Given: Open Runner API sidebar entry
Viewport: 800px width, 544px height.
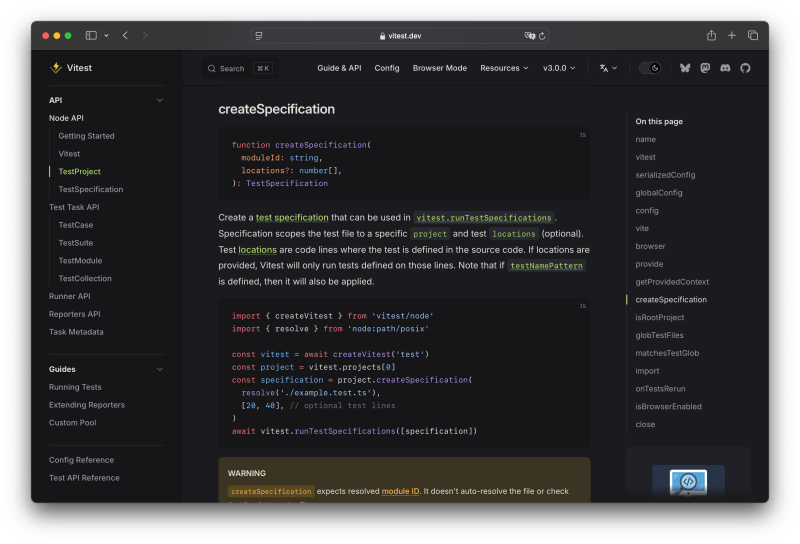Looking at the screenshot, I should [69, 296].
